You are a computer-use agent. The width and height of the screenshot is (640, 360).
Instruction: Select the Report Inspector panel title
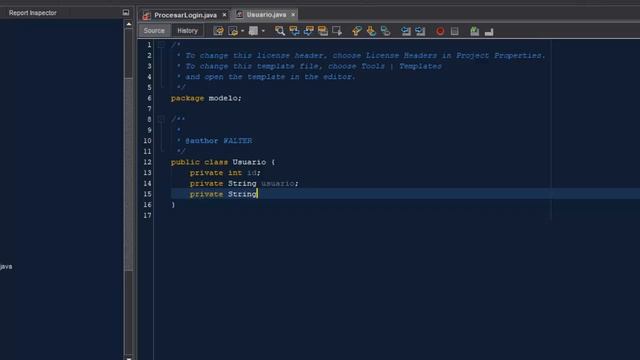[x=33, y=13]
